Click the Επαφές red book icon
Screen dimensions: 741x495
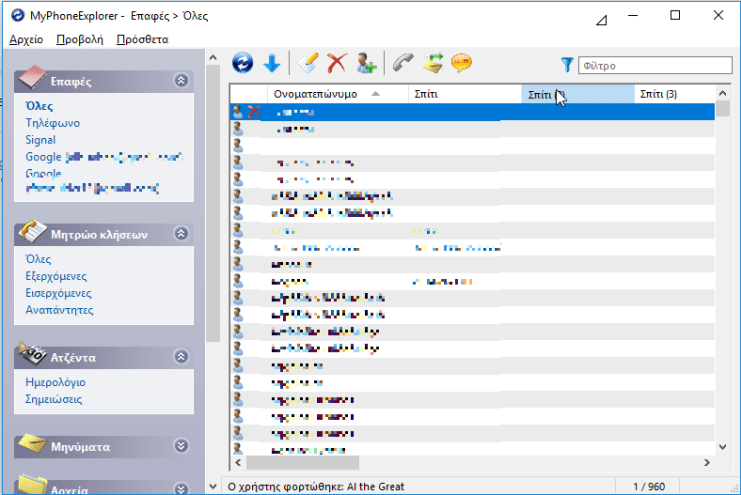tap(33, 78)
